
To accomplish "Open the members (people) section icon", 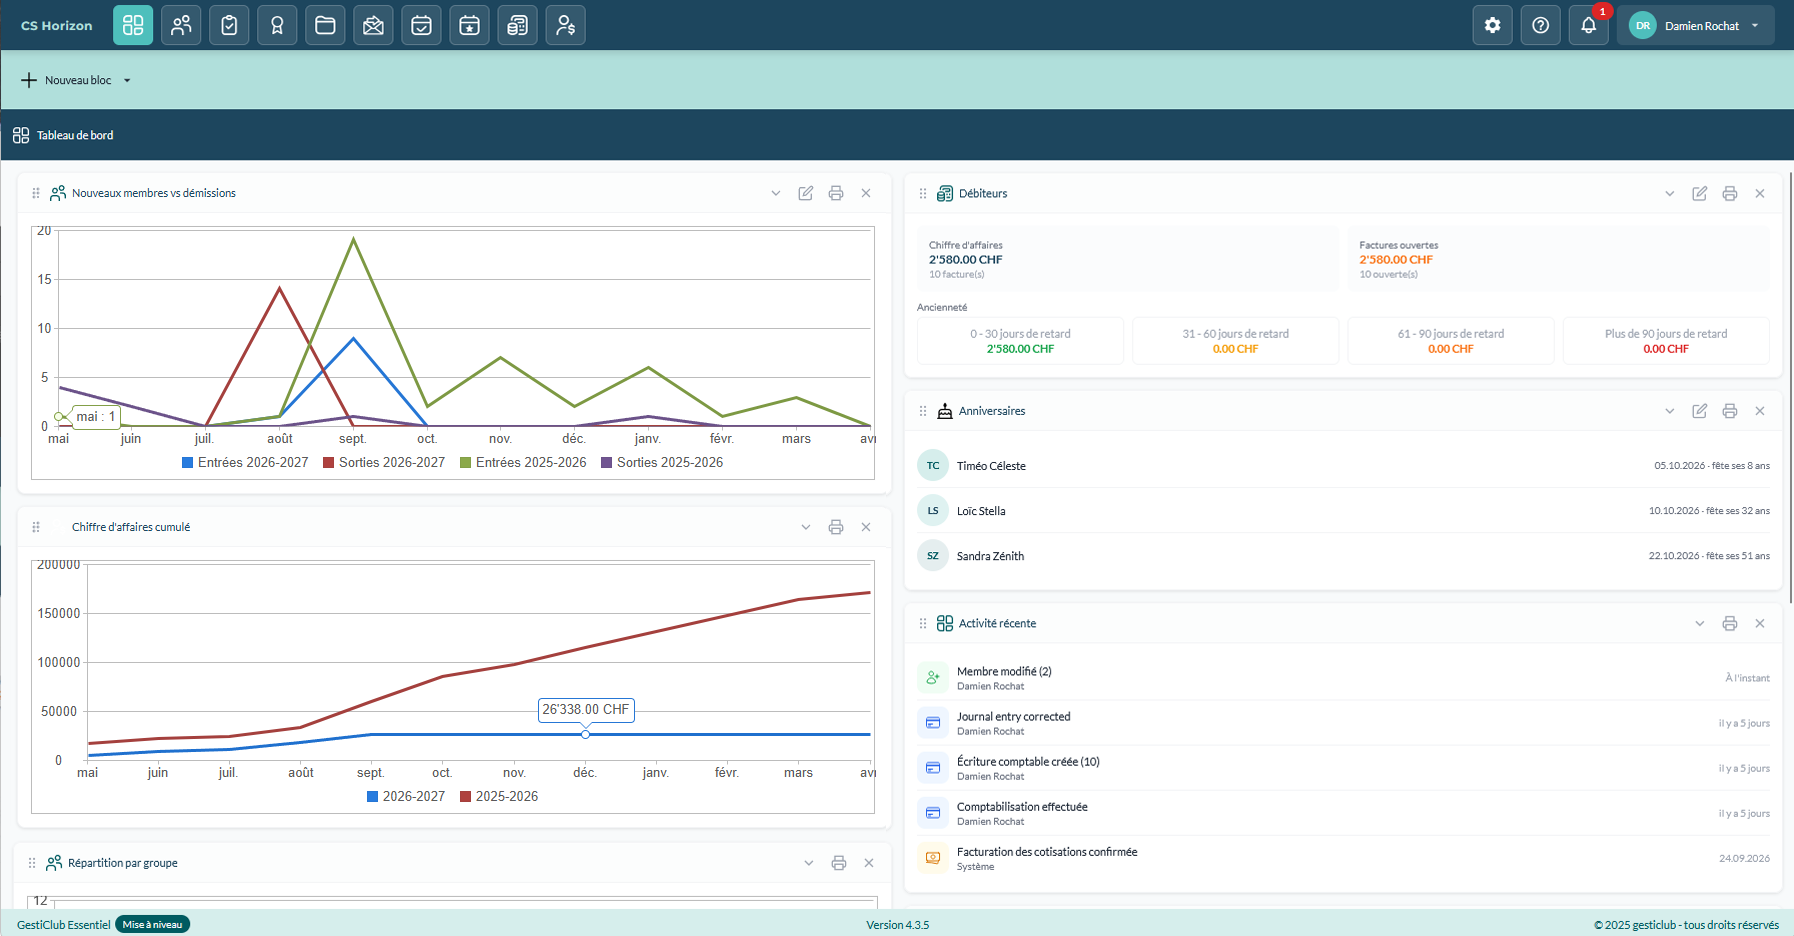I will coord(181,25).
